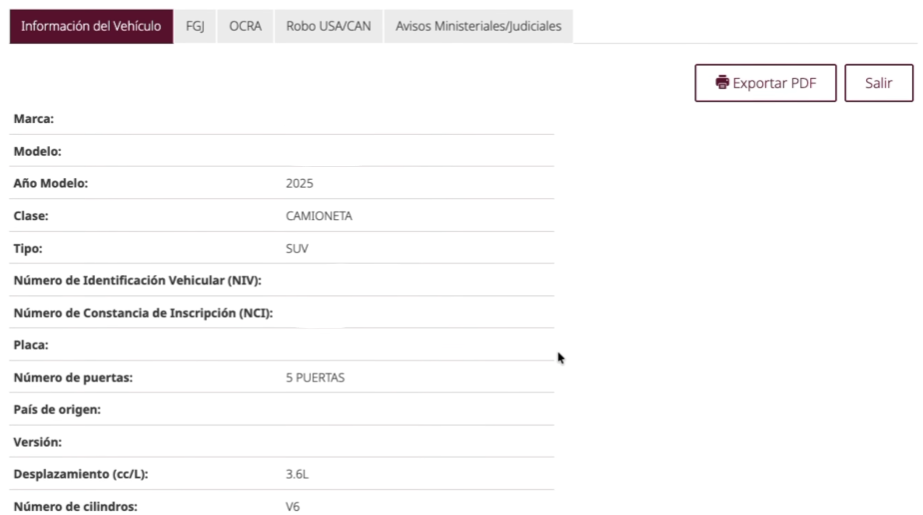Screen dimensions: 923x515
Task: Select the value 5 PUERTAS
Action: 316,378
